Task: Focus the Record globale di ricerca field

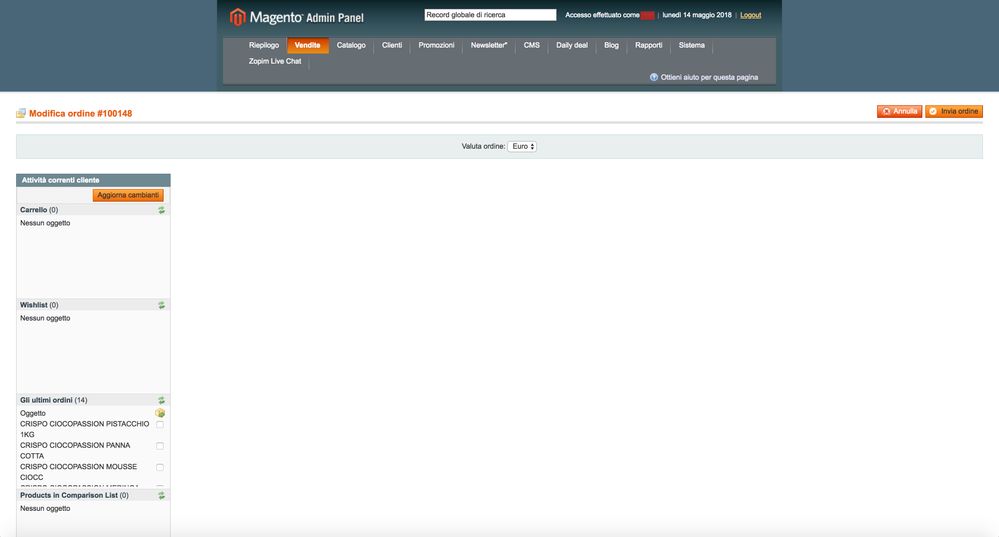Action: click(x=490, y=15)
